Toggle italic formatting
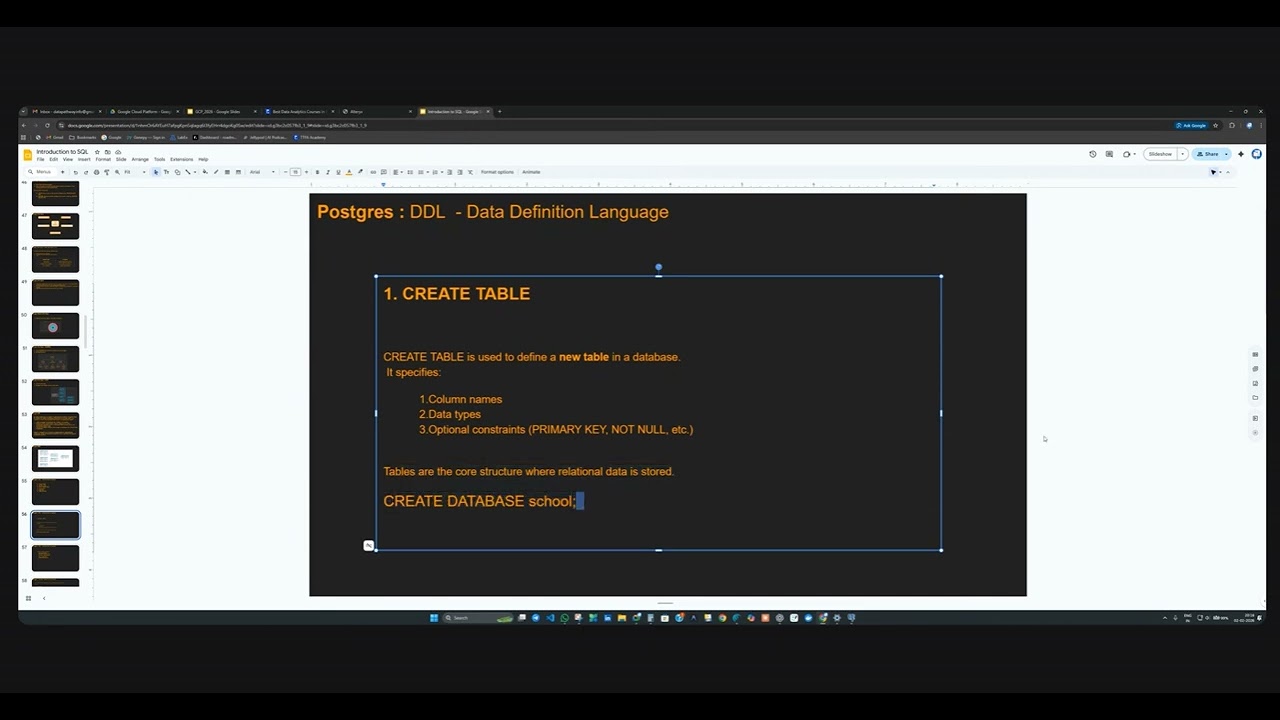The height and width of the screenshot is (720, 1280). coord(328,172)
